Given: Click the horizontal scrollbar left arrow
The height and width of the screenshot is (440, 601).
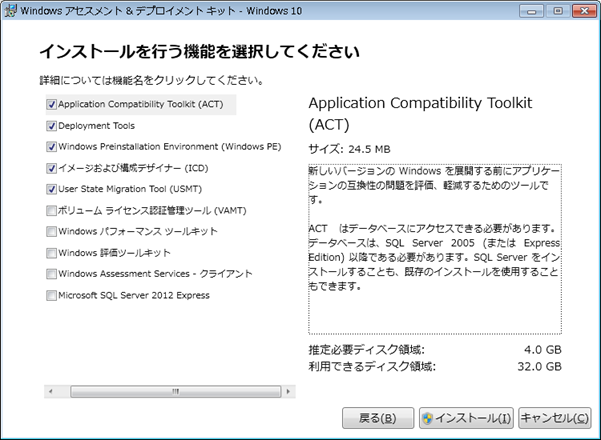Looking at the screenshot, I should click(51, 391).
